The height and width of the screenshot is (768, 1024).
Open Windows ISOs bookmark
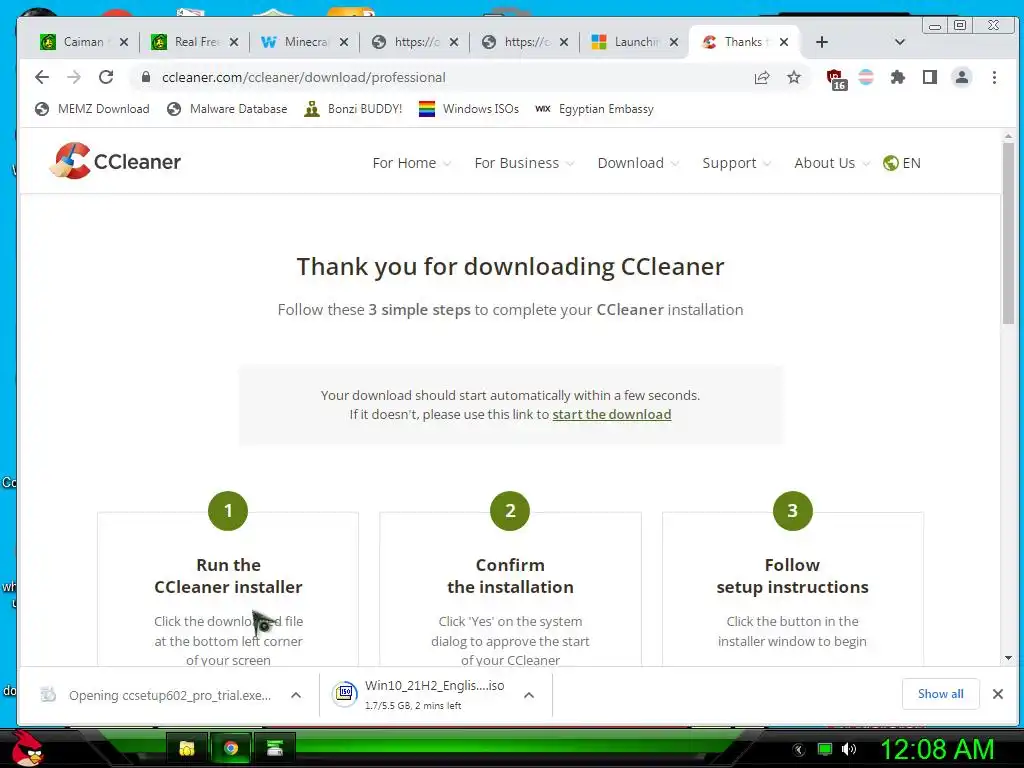click(469, 109)
